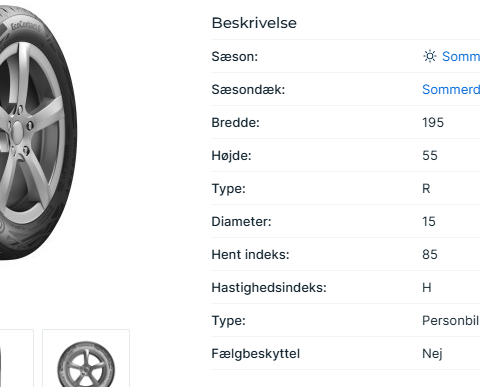Click the Personbil type value
Screen dimensions: 480x387
click(x=451, y=320)
